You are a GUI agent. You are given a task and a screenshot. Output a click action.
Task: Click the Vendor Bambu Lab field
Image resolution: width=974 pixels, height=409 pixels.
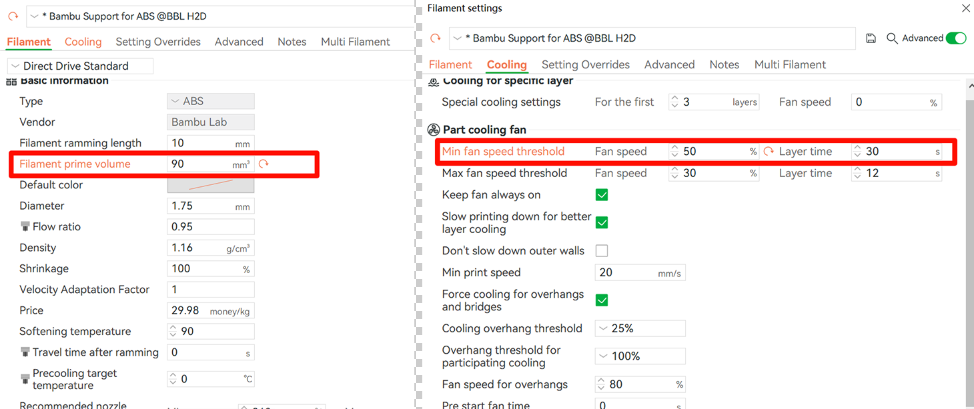coord(211,122)
